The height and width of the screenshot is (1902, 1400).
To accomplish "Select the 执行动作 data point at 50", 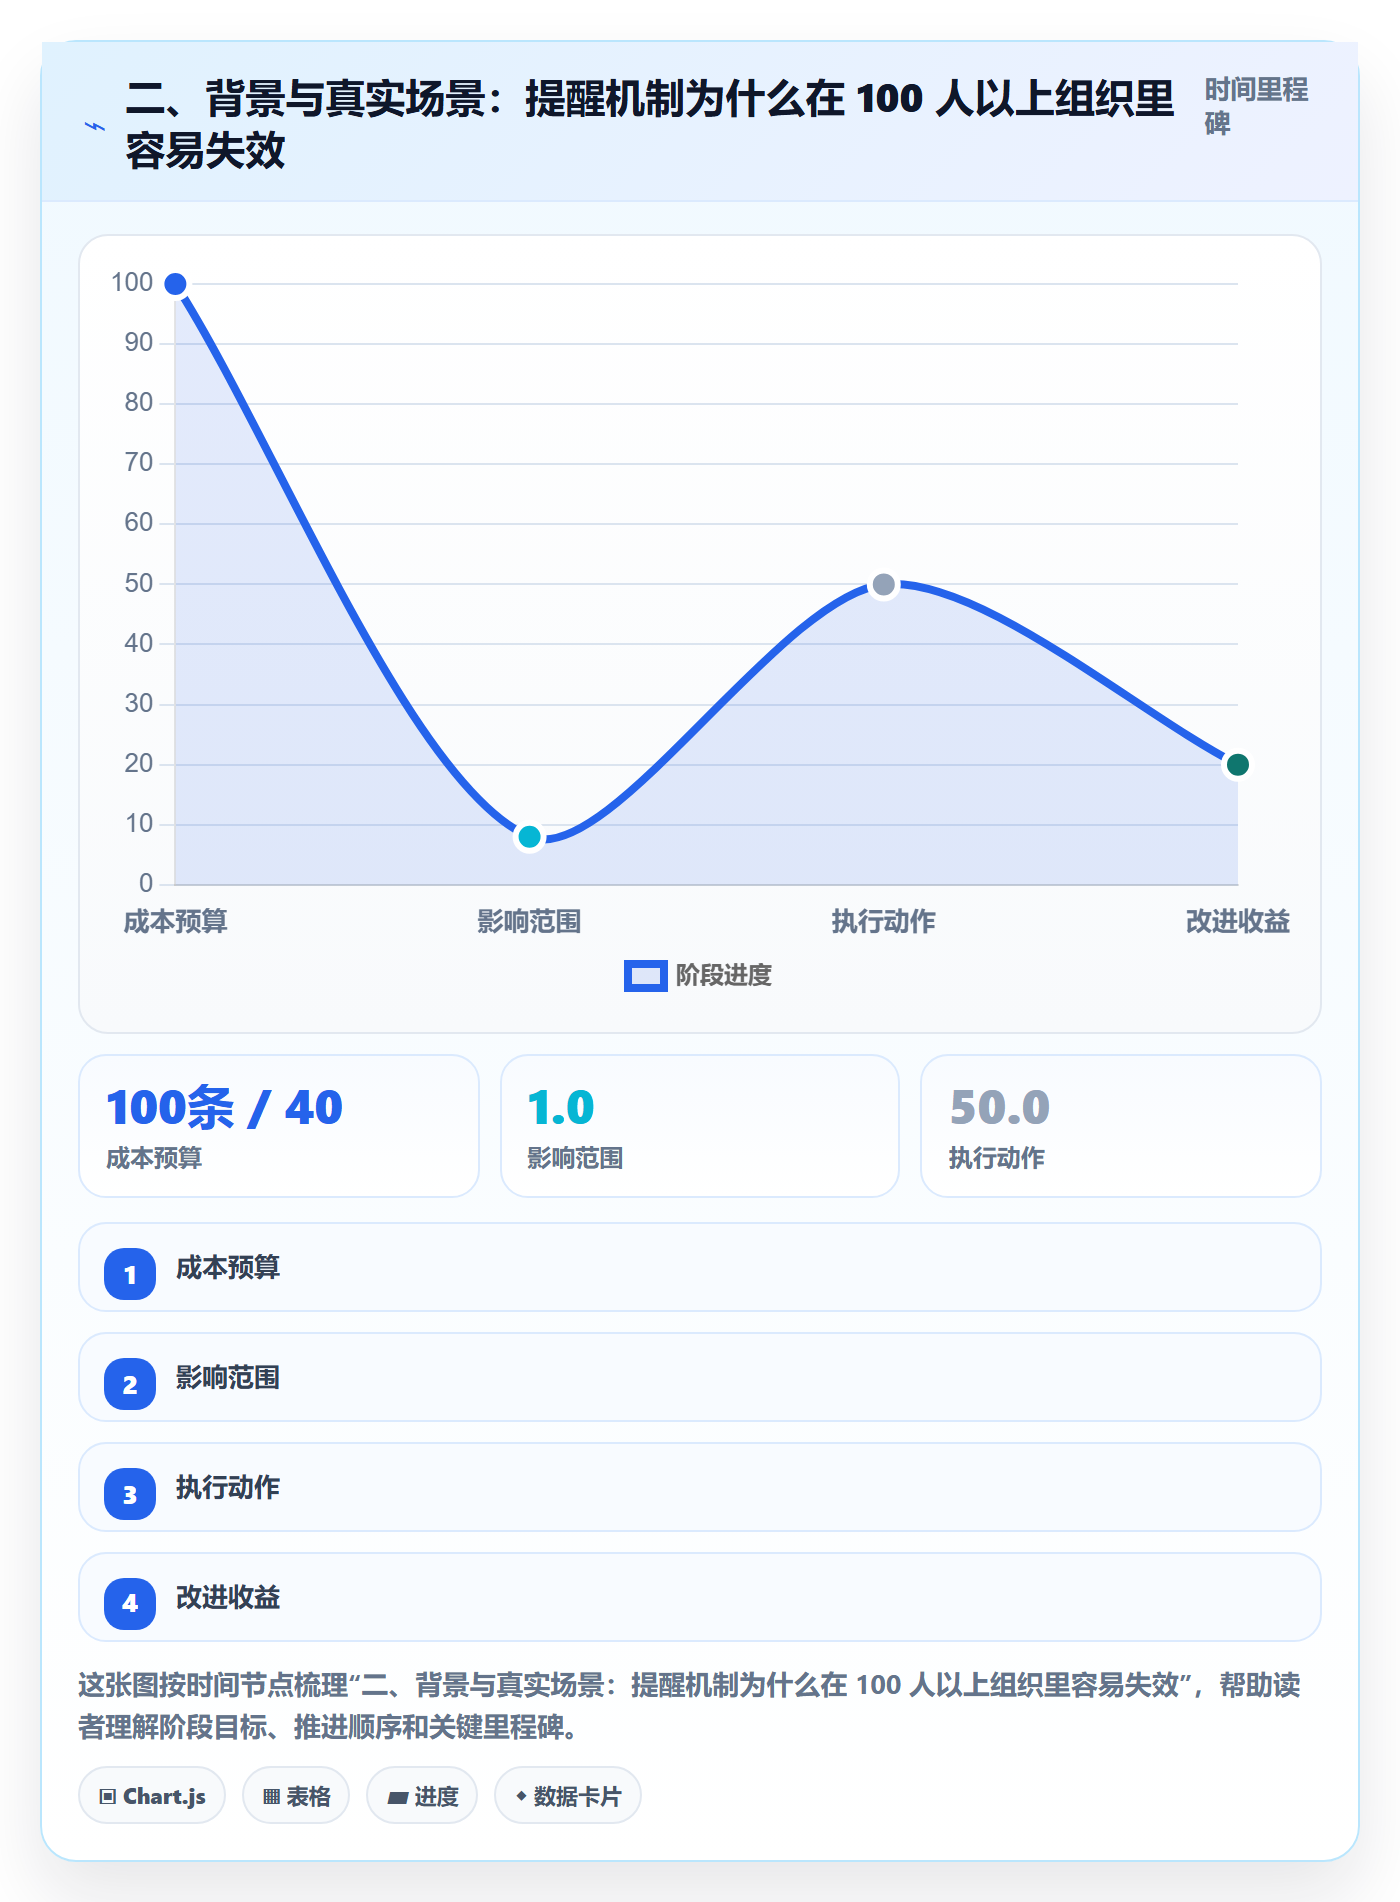I will pyautogui.click(x=883, y=584).
